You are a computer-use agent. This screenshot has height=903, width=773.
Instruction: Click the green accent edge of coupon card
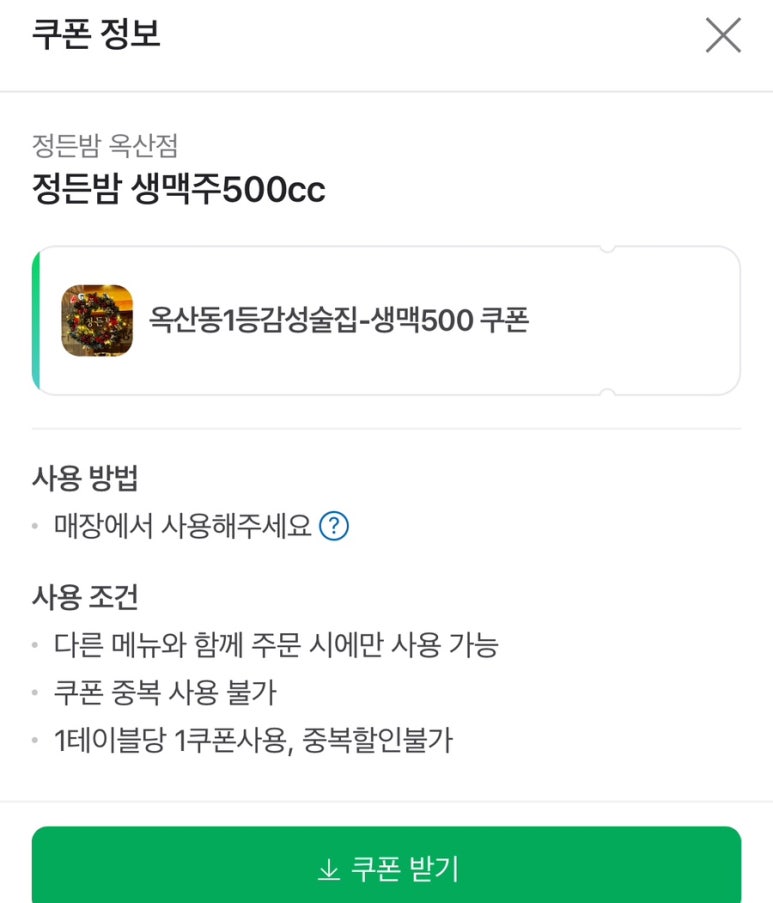[37, 321]
